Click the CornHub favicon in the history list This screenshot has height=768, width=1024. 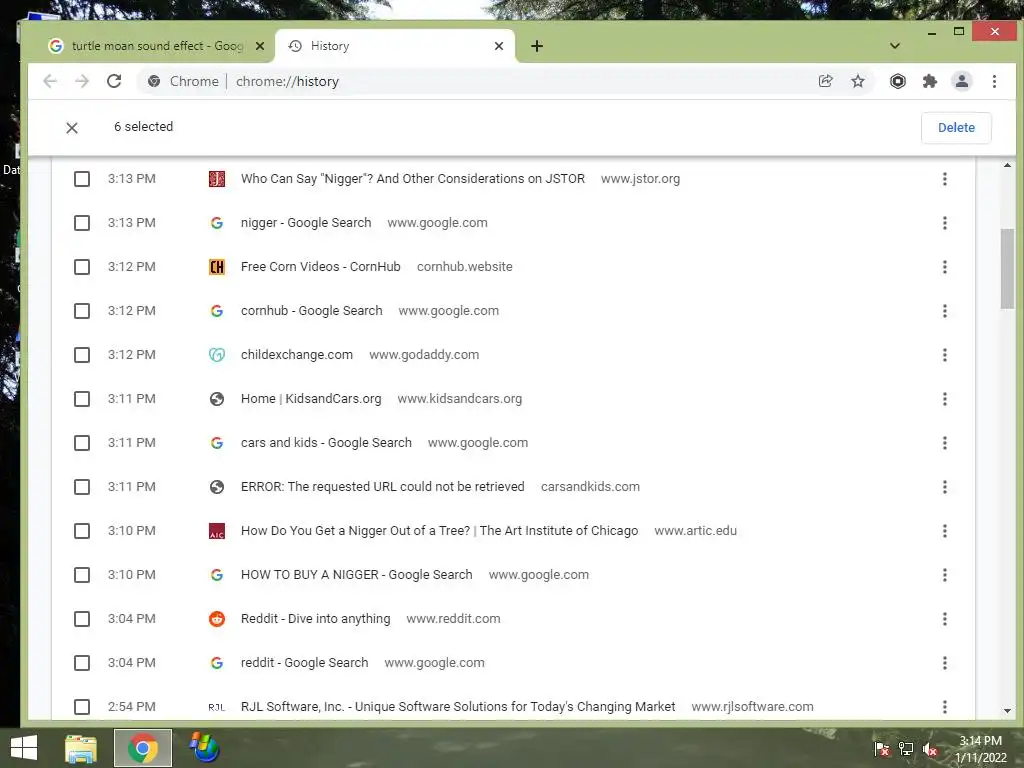[x=217, y=267]
